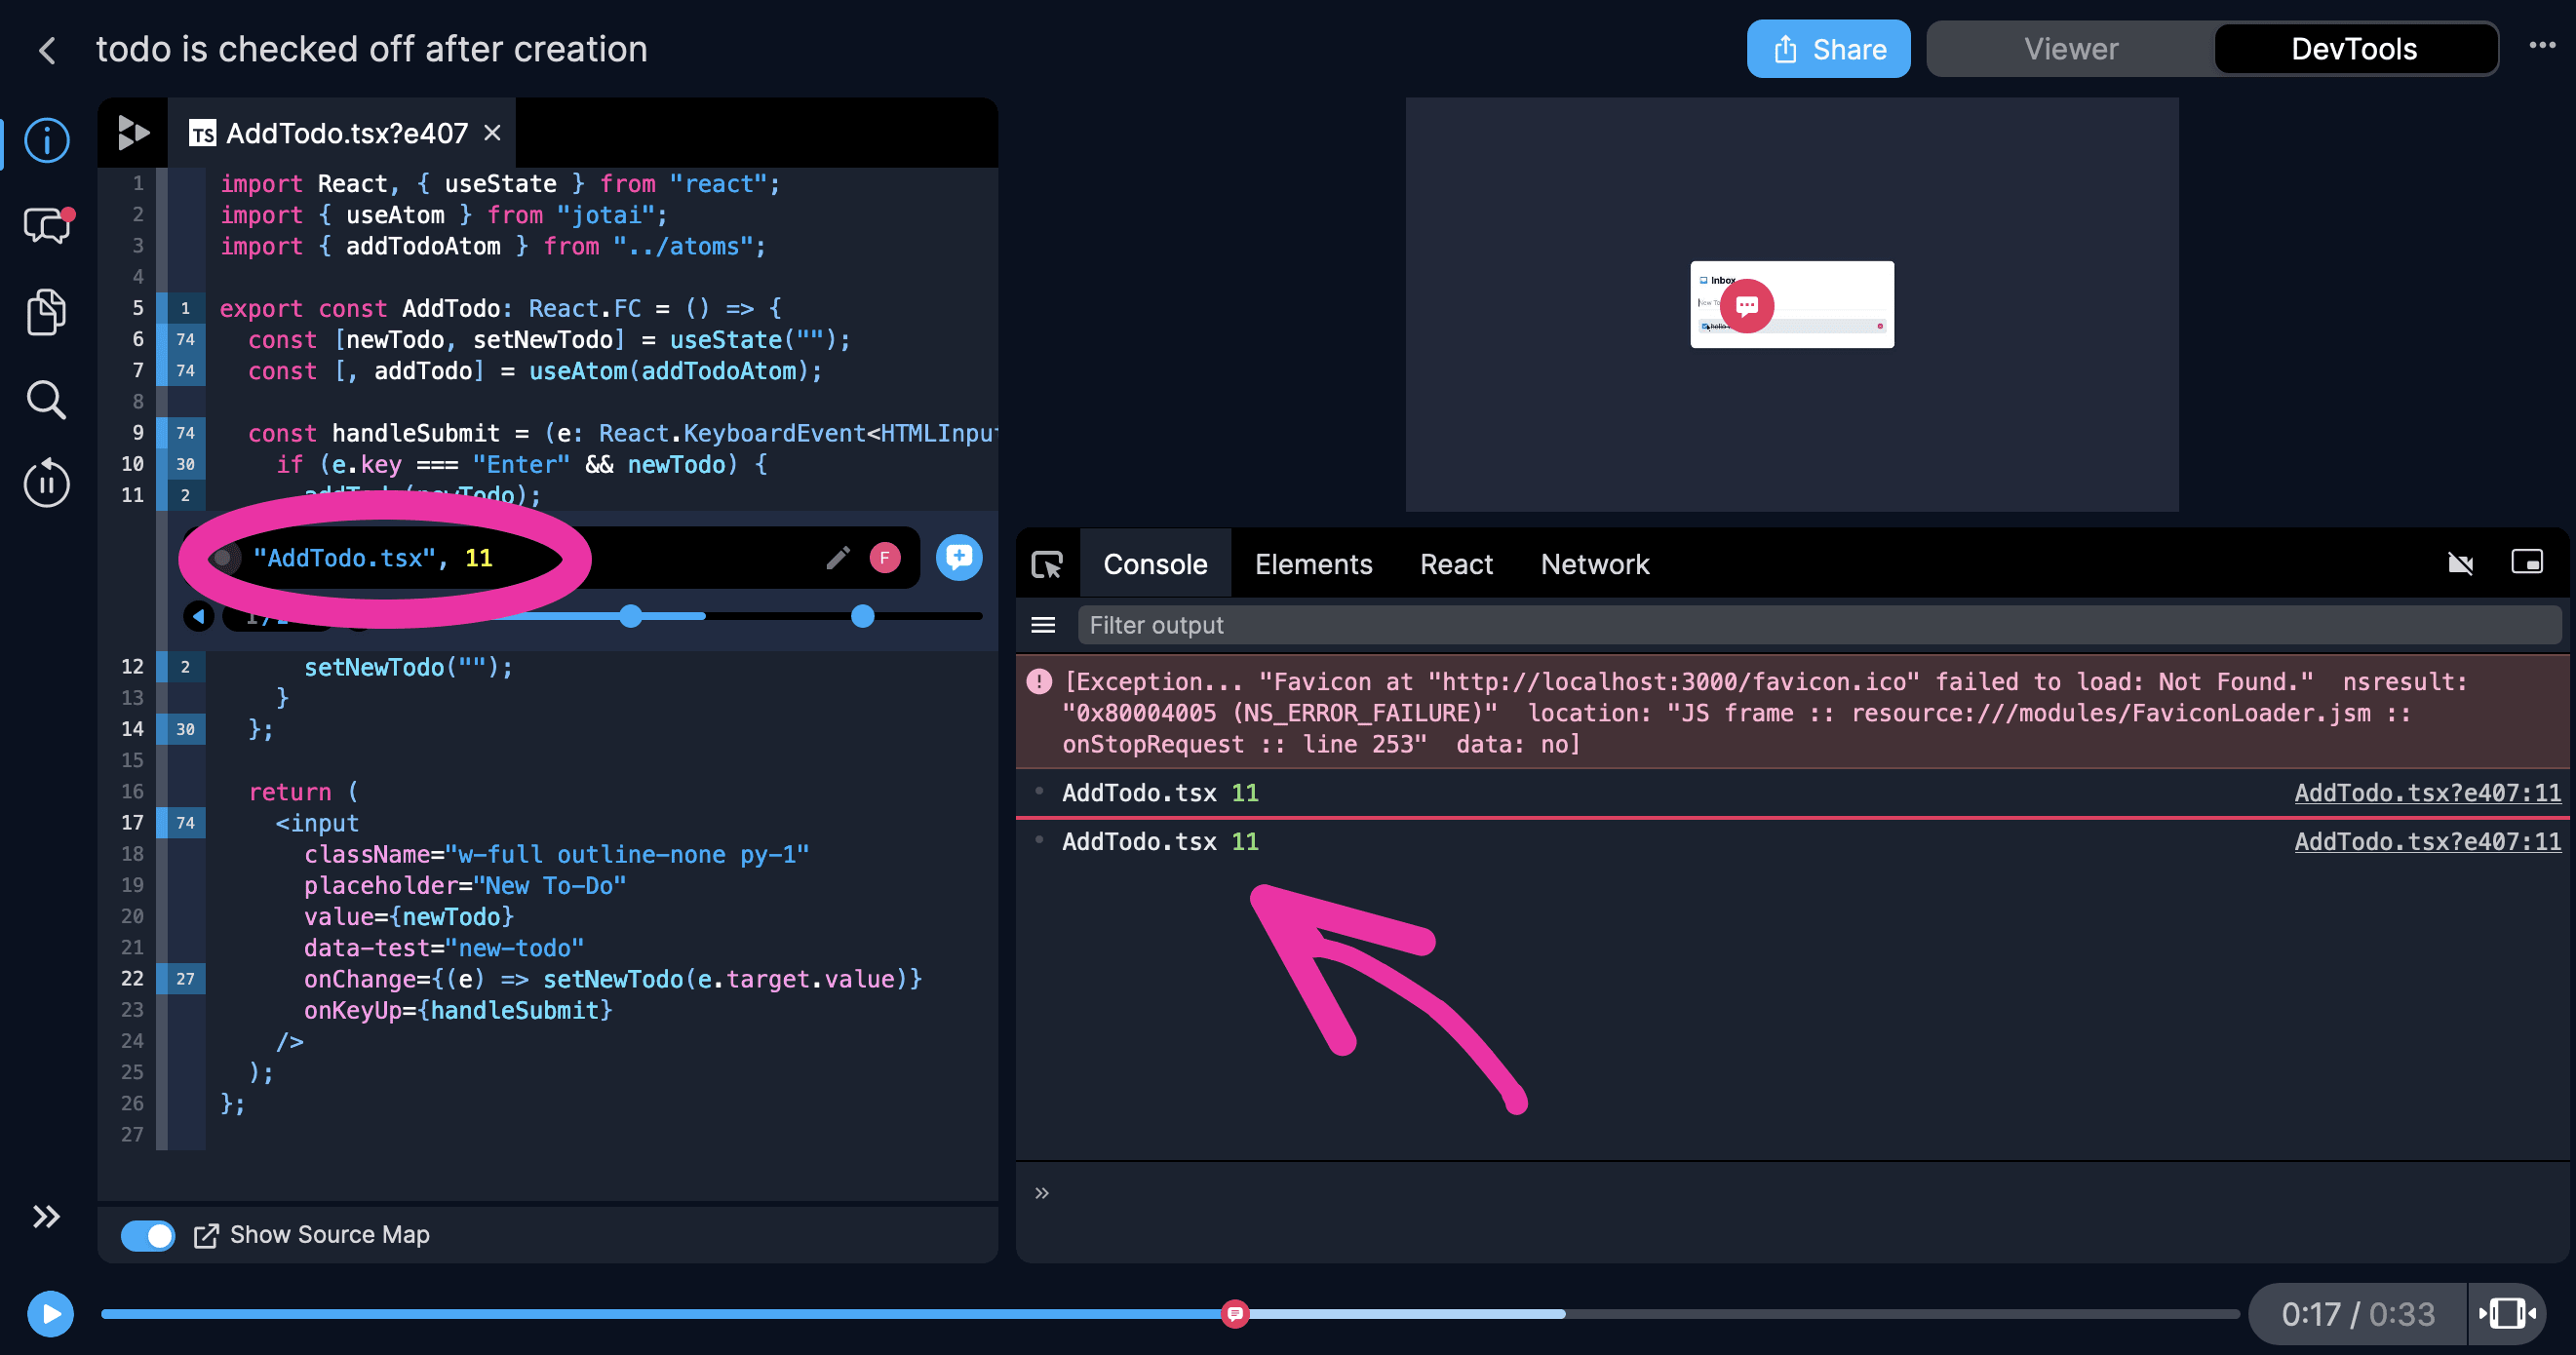The image size is (2576, 1355).
Task: Click the Share button
Action: pos(1828,49)
